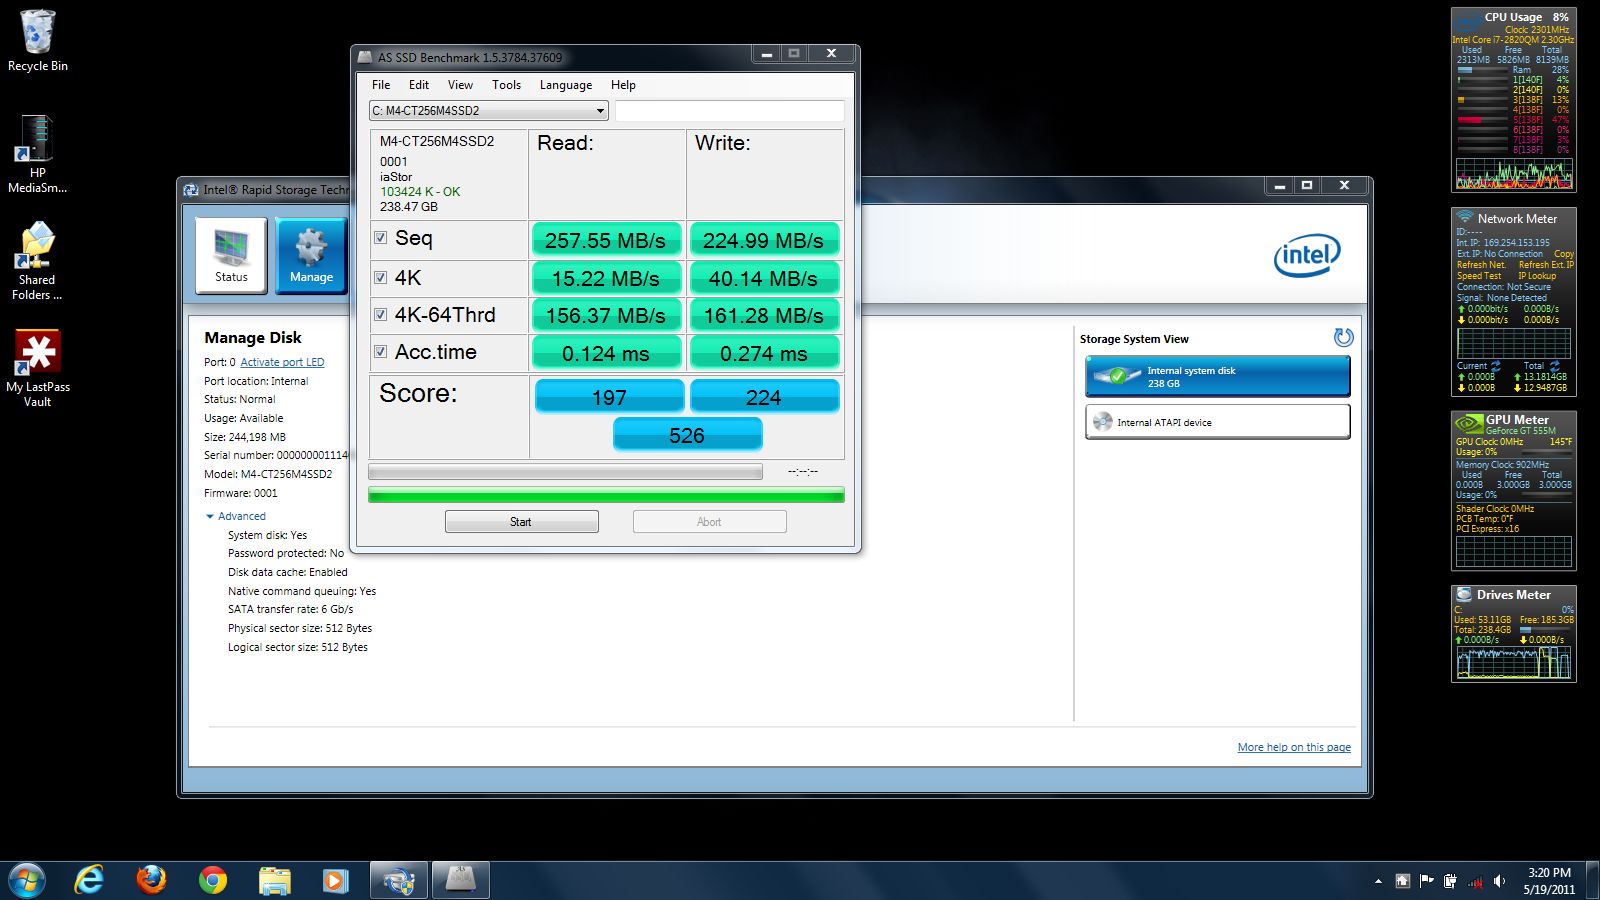Screen dimensions: 1600x900
Task: Click the SATA transfer rate: 6 Gb/s line
Action: (x=290, y=609)
